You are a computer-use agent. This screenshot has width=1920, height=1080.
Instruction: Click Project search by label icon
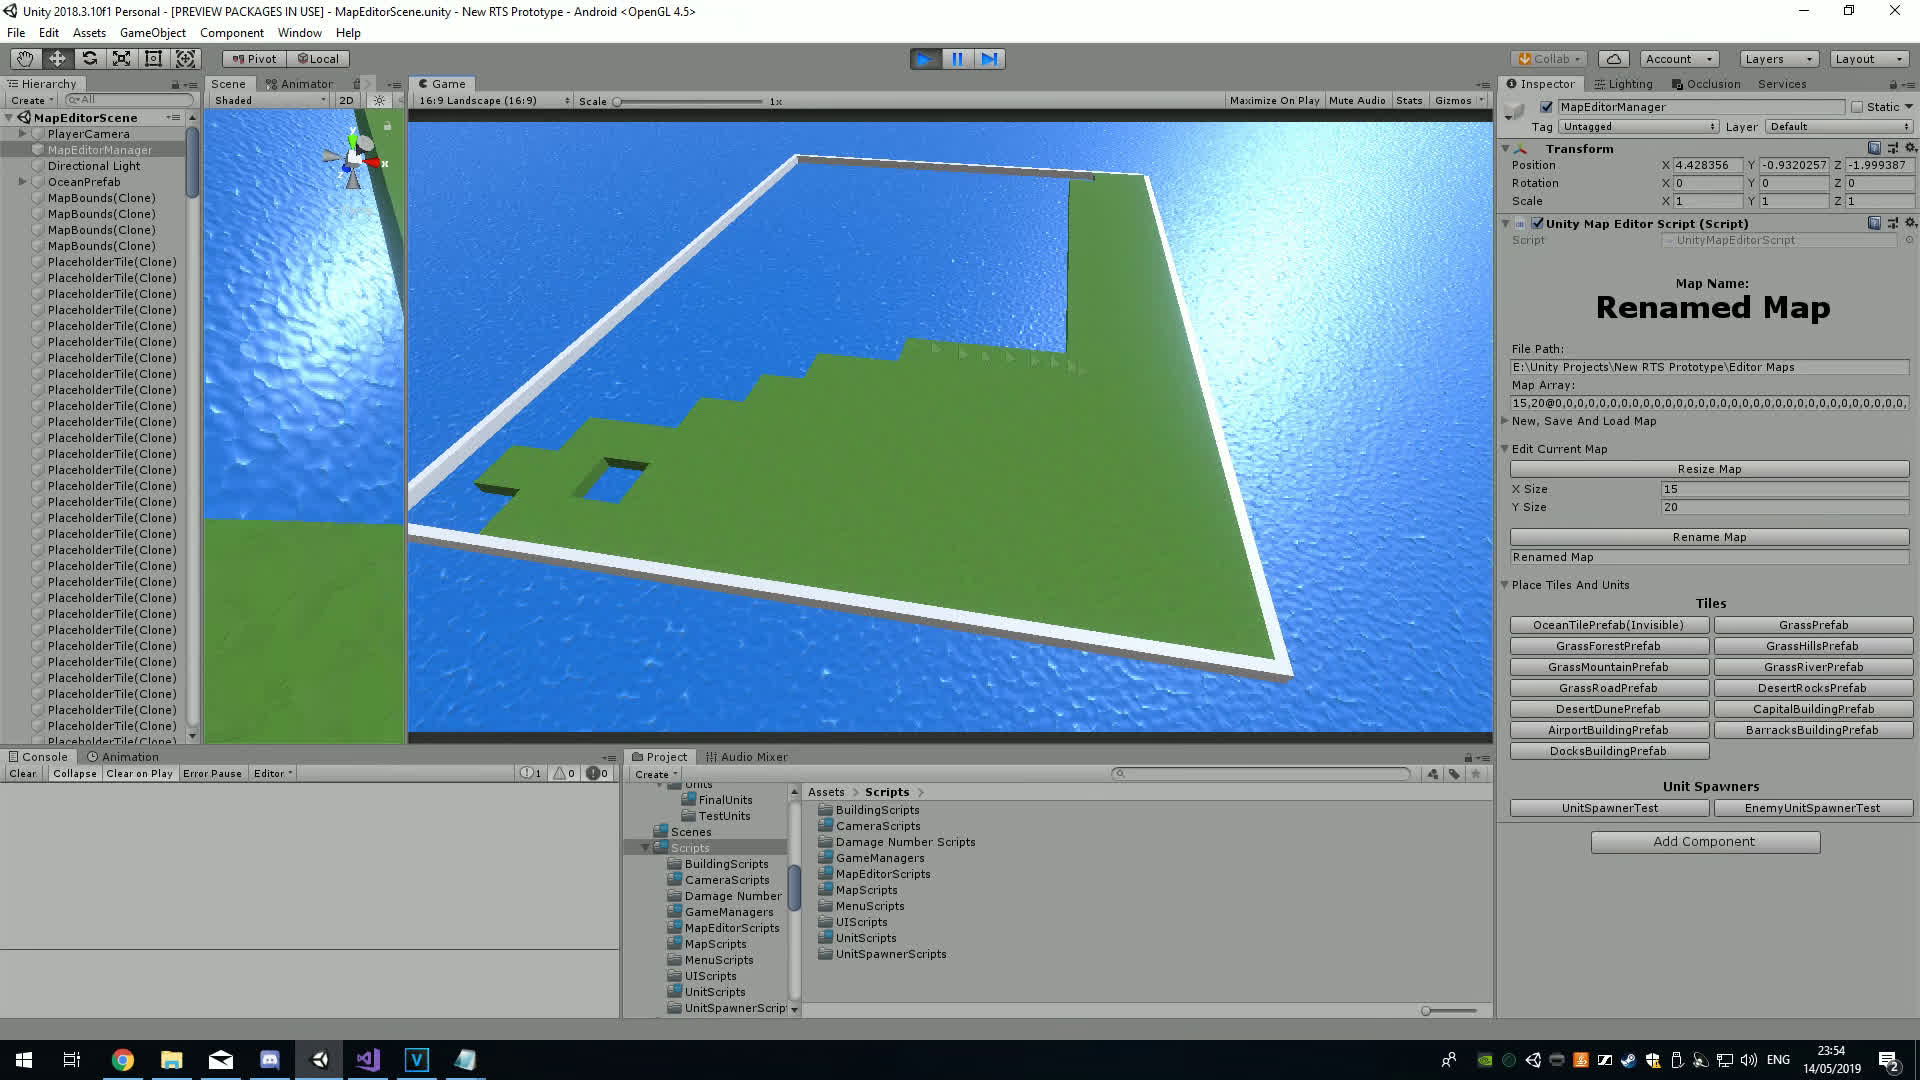pyautogui.click(x=1454, y=774)
